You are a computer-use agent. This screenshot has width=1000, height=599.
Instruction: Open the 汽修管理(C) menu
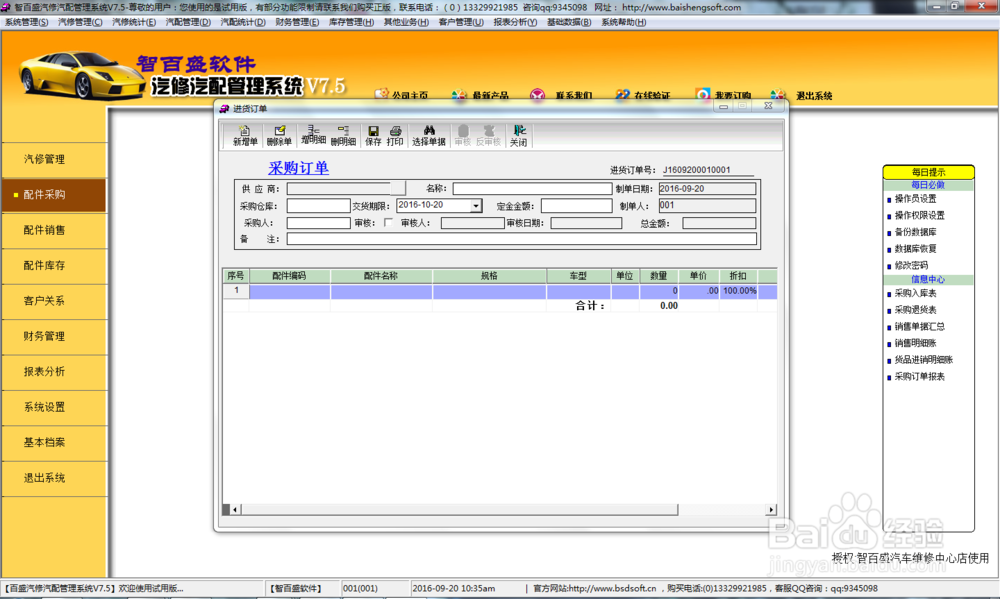tap(80, 22)
